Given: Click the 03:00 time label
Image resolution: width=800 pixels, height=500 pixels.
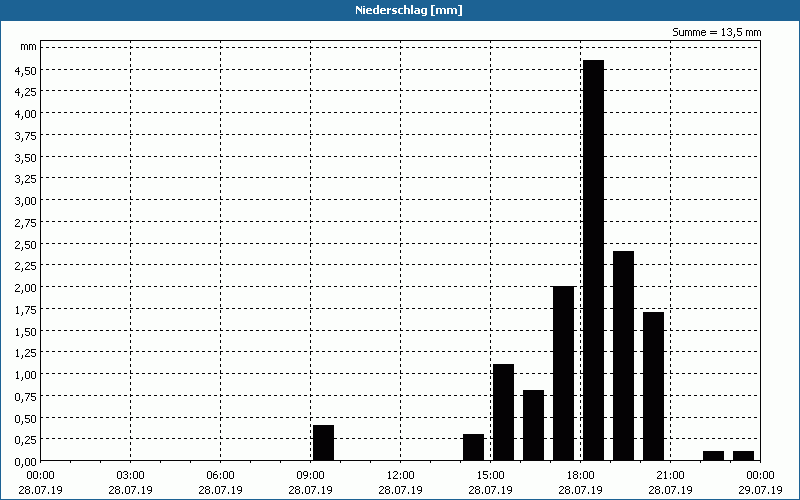Looking at the screenshot, I should pos(131,476).
